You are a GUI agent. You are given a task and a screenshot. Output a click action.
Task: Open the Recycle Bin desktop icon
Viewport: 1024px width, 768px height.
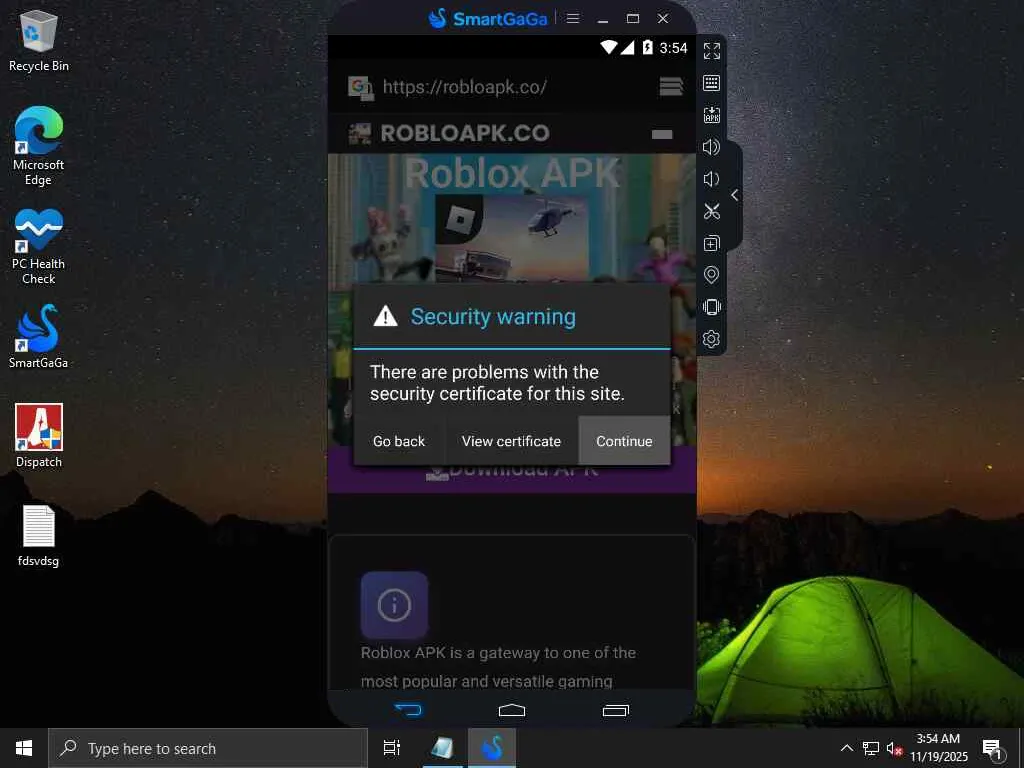coord(39,40)
